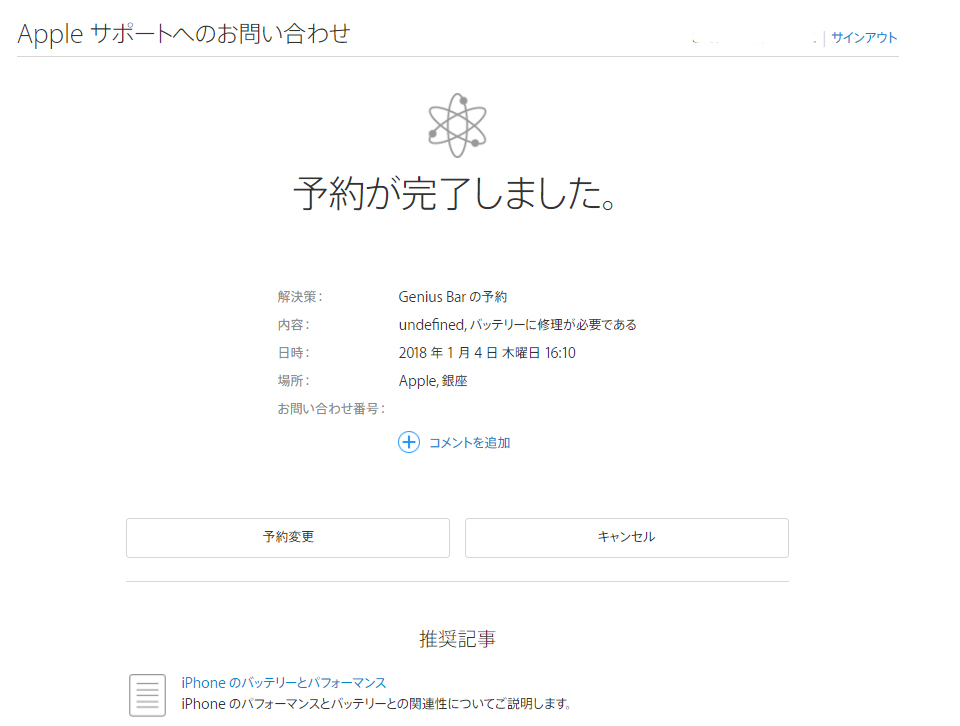Click the date 2018 年 1 月 4 日 text

click(x=487, y=353)
